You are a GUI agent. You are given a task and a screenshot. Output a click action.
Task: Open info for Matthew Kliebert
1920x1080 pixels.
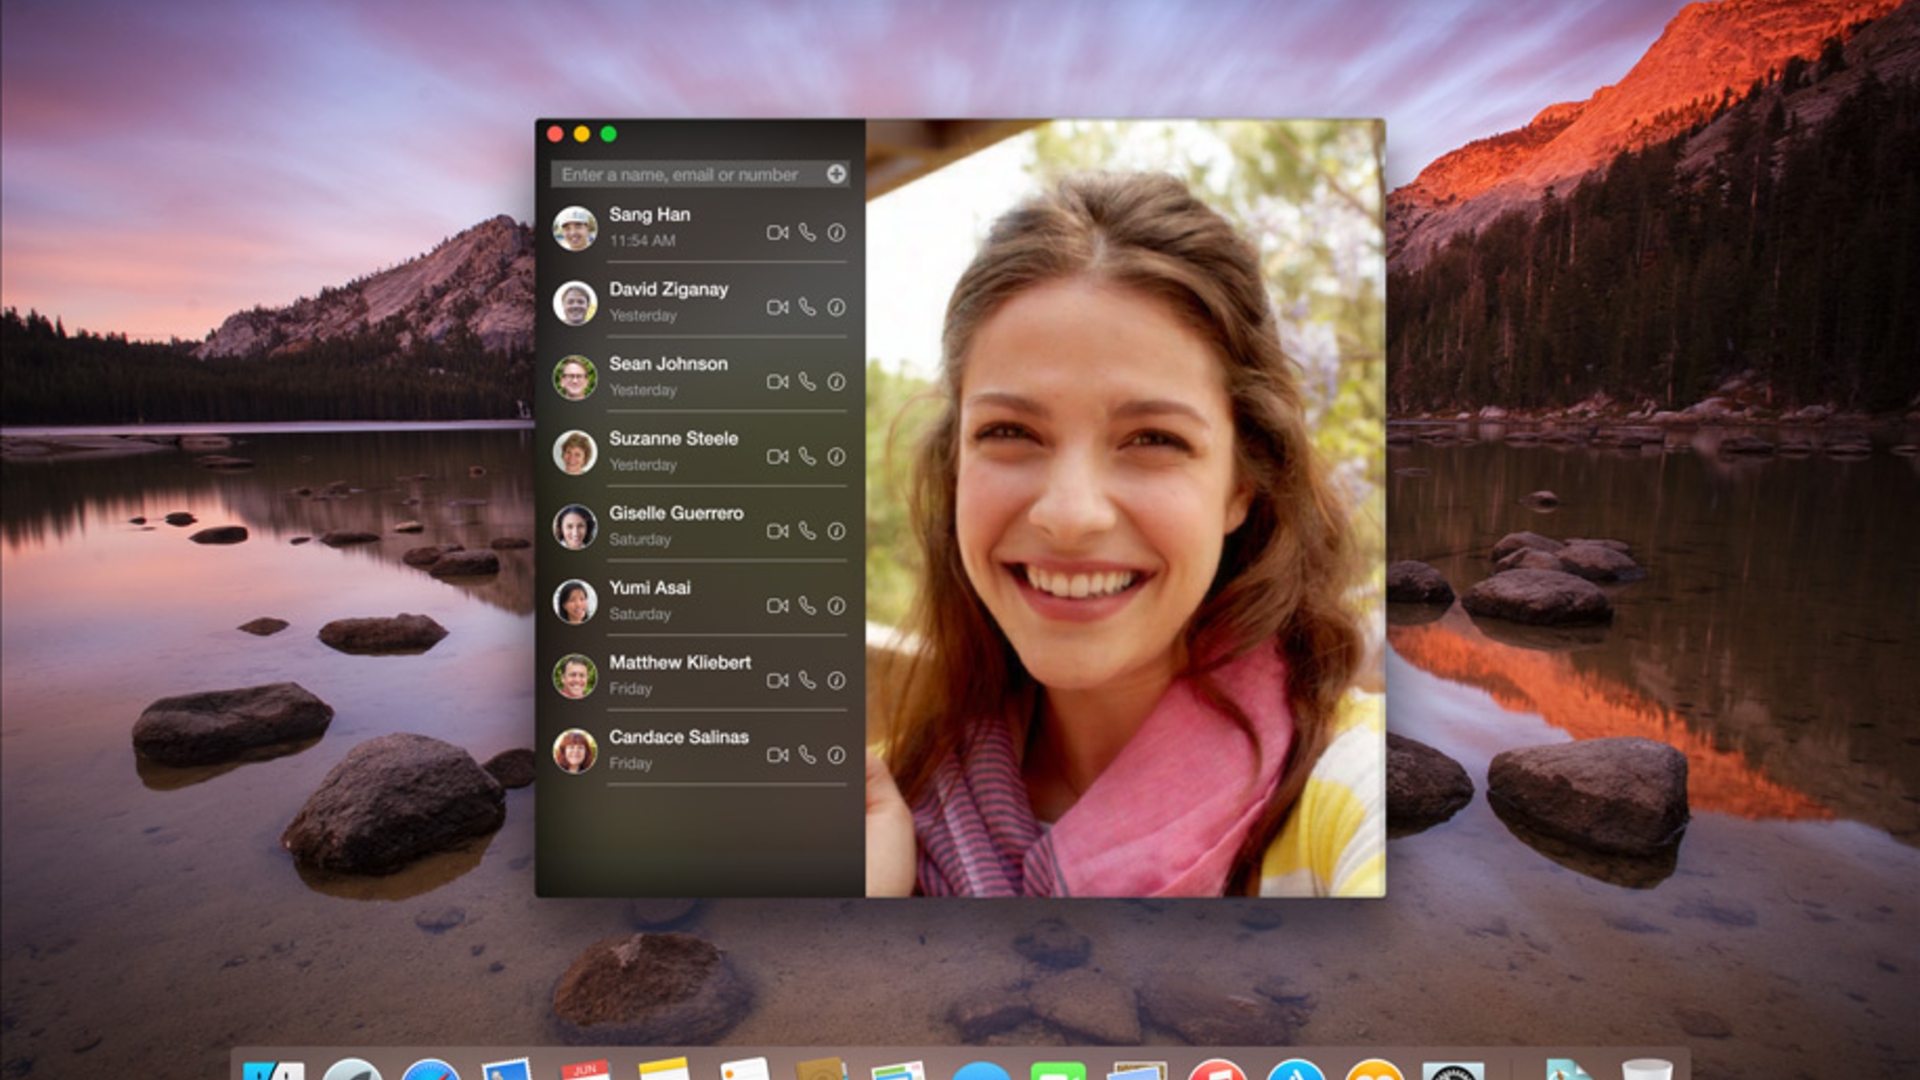[x=836, y=681]
